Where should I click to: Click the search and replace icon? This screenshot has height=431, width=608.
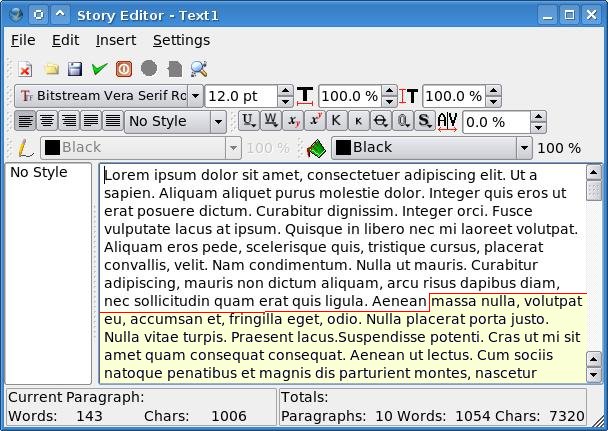[198, 69]
